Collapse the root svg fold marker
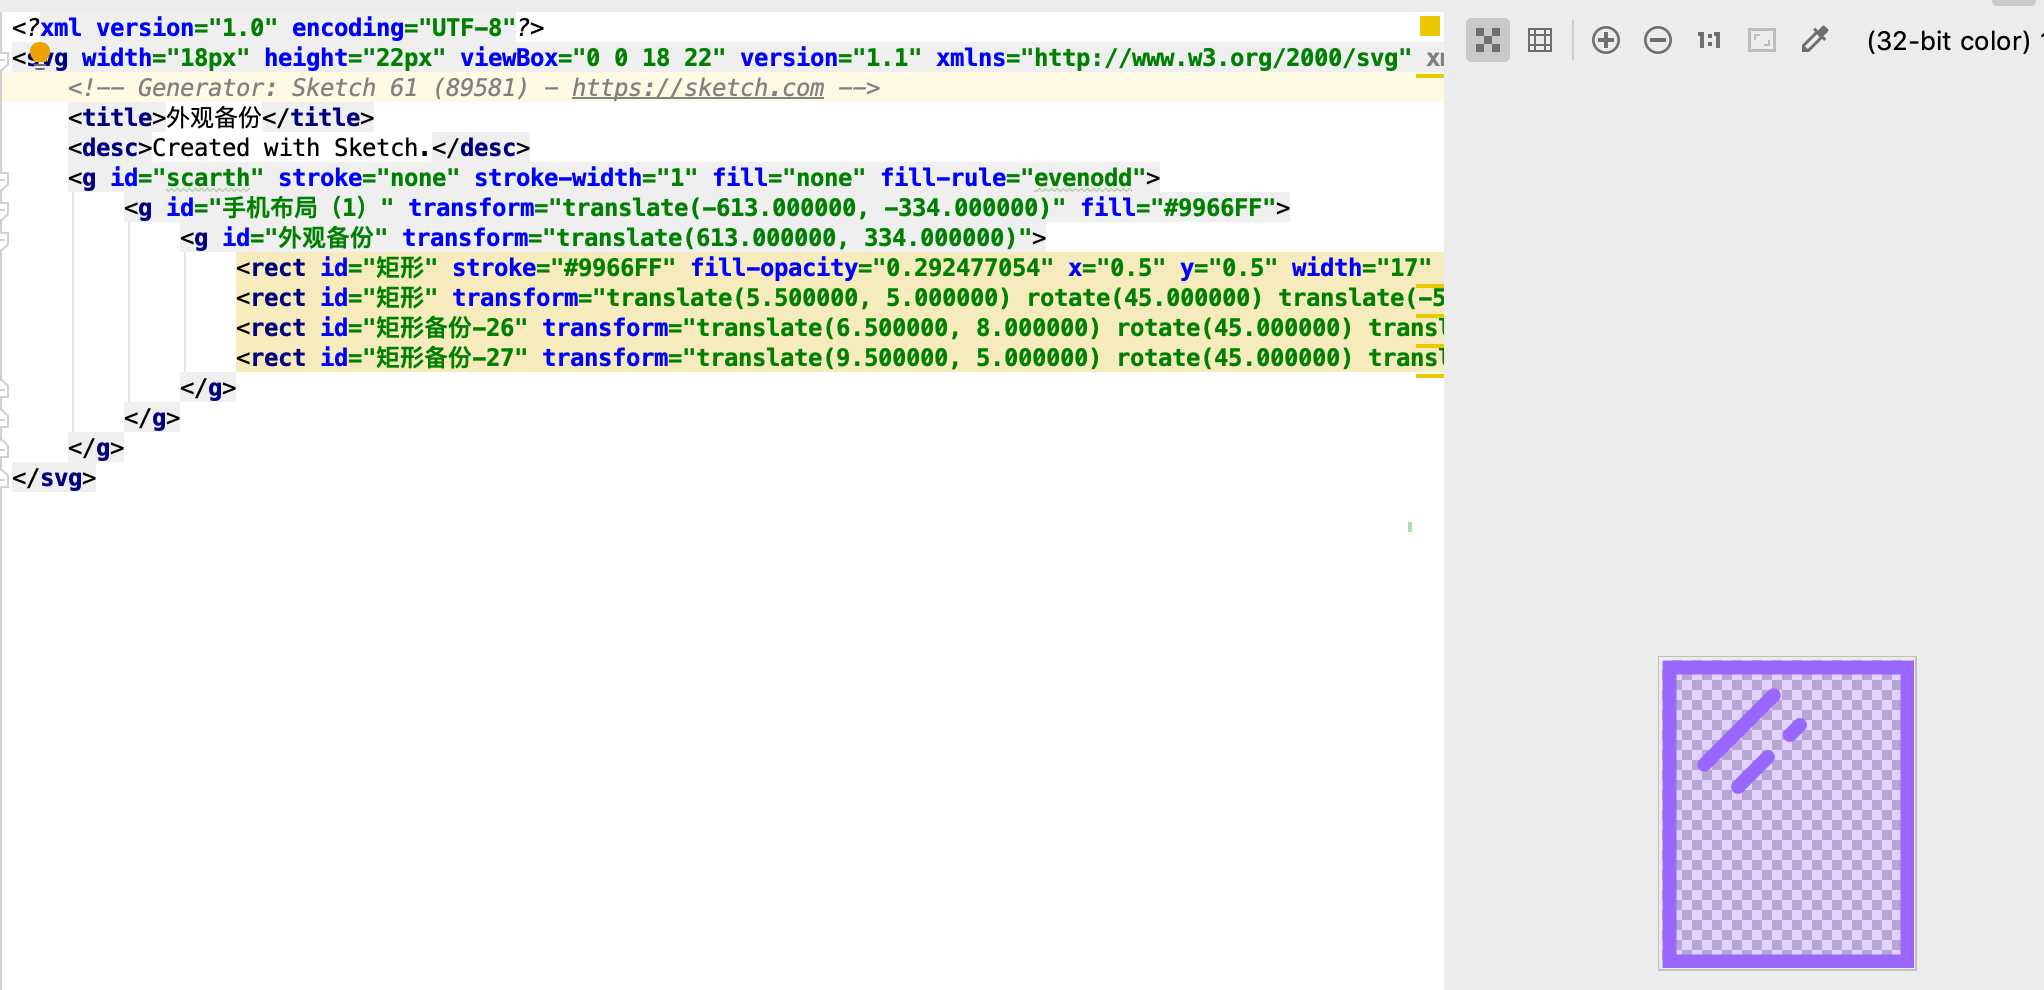The height and width of the screenshot is (990, 2044). [x=4, y=60]
